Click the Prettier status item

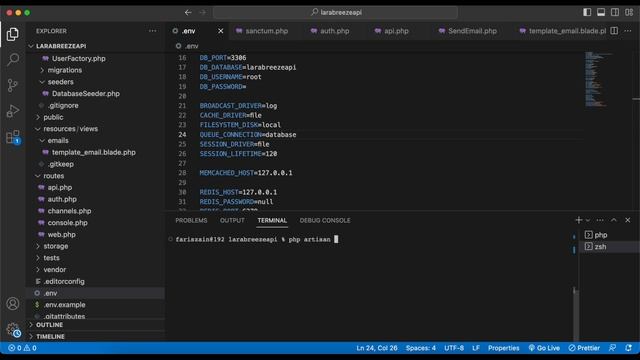[x=584, y=348]
